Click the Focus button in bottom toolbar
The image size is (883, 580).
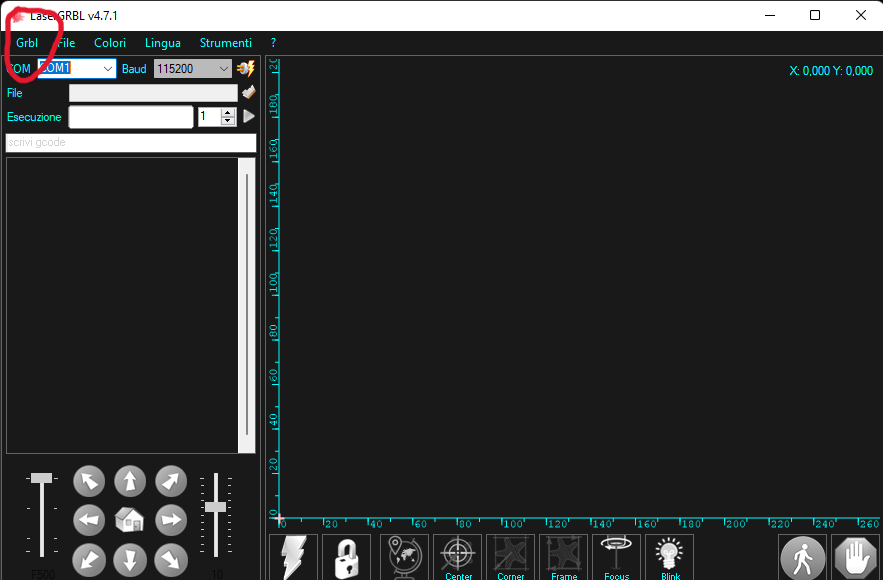[617, 559]
